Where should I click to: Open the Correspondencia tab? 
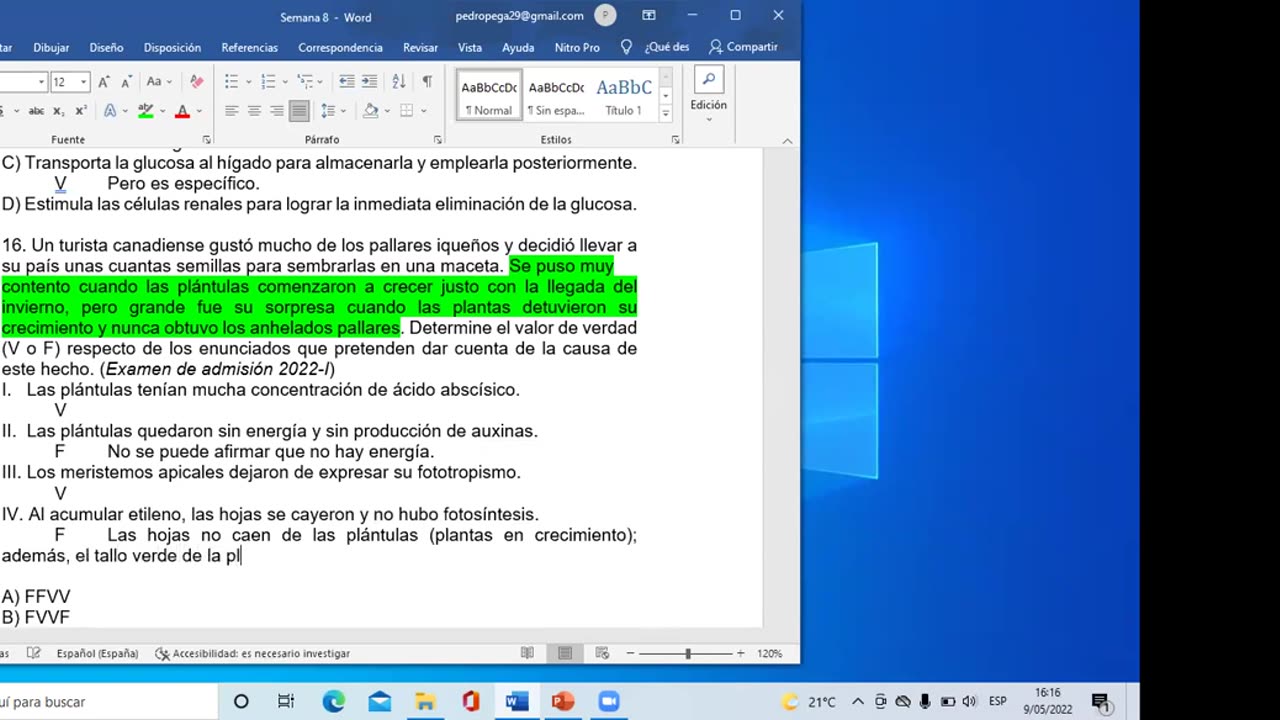click(x=340, y=47)
